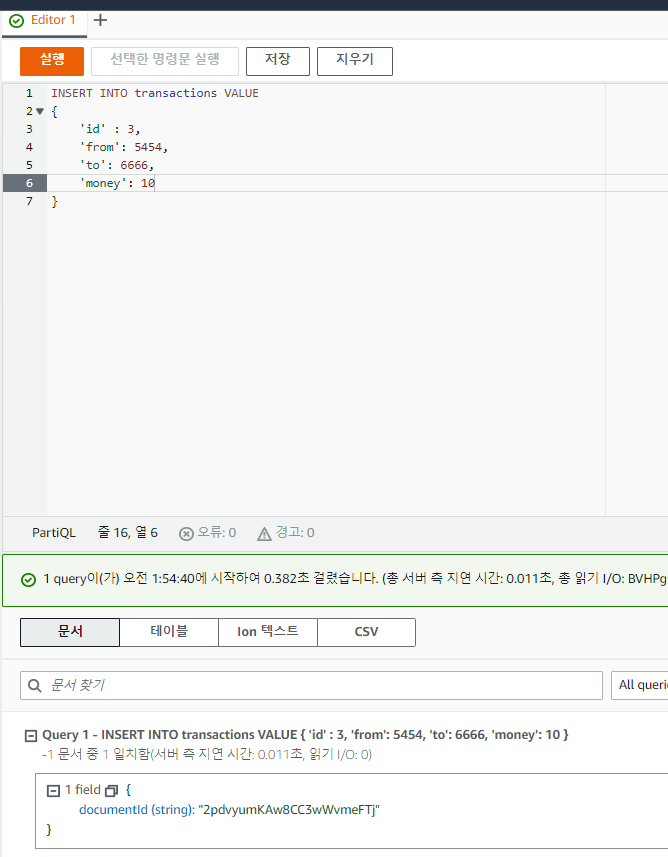The height and width of the screenshot is (857, 668).
Task: Click the 경고 warning triangle icon
Action: 264,533
